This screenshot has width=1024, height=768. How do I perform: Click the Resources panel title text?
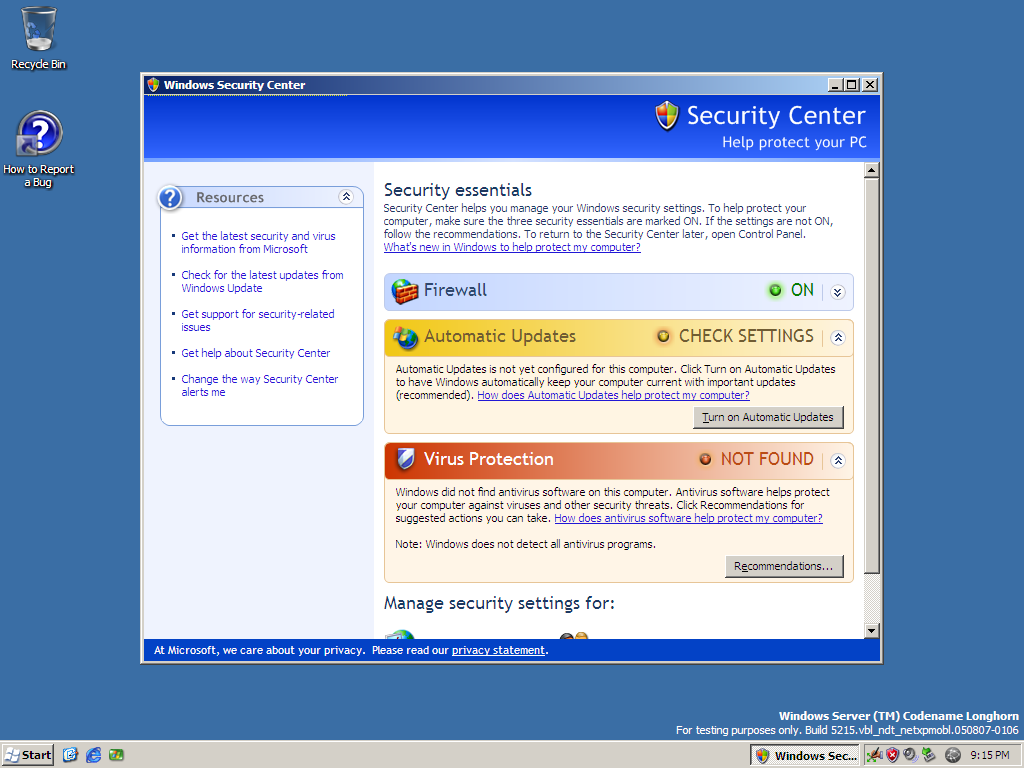[x=230, y=197]
